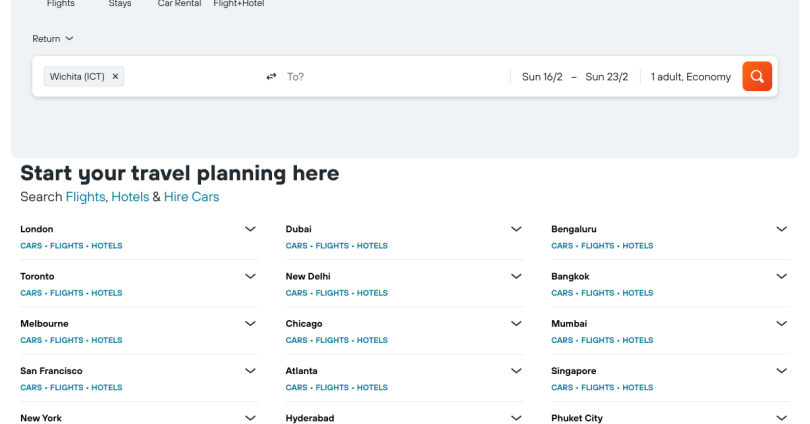810x424 pixels.
Task: Open the Return trip type dropdown
Action: (53, 39)
